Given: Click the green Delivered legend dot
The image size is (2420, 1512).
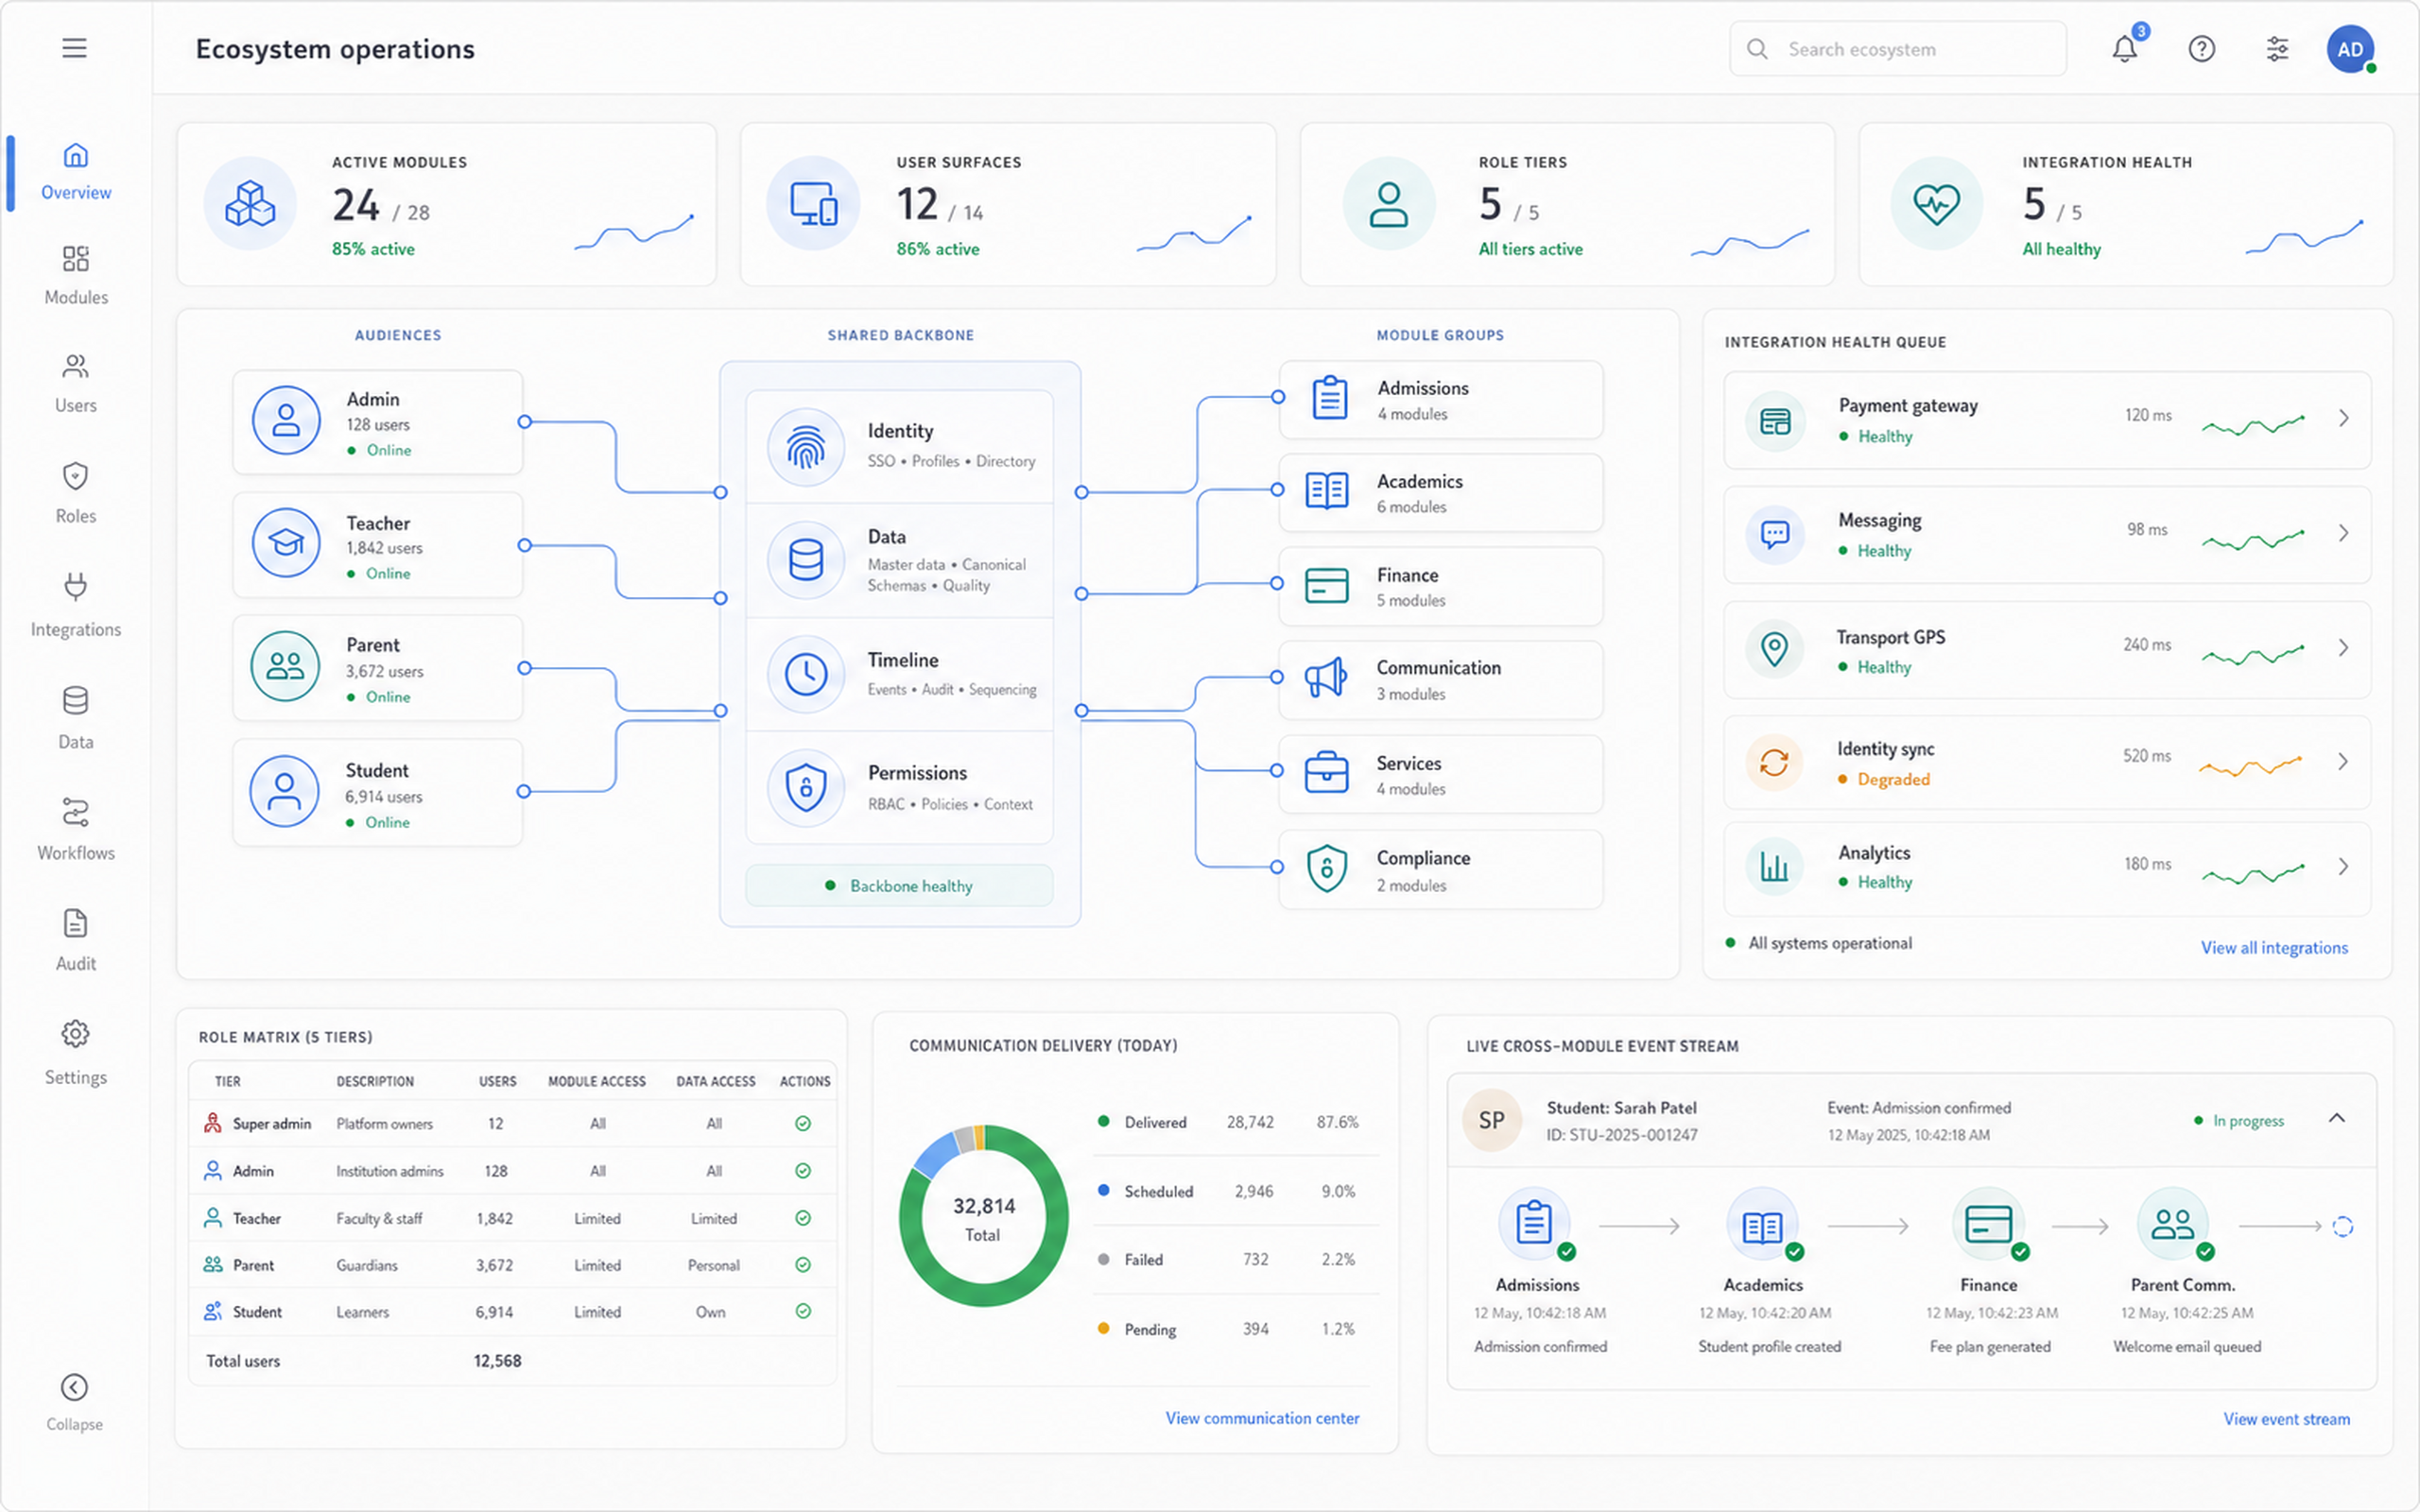Looking at the screenshot, I should tap(1103, 1121).
